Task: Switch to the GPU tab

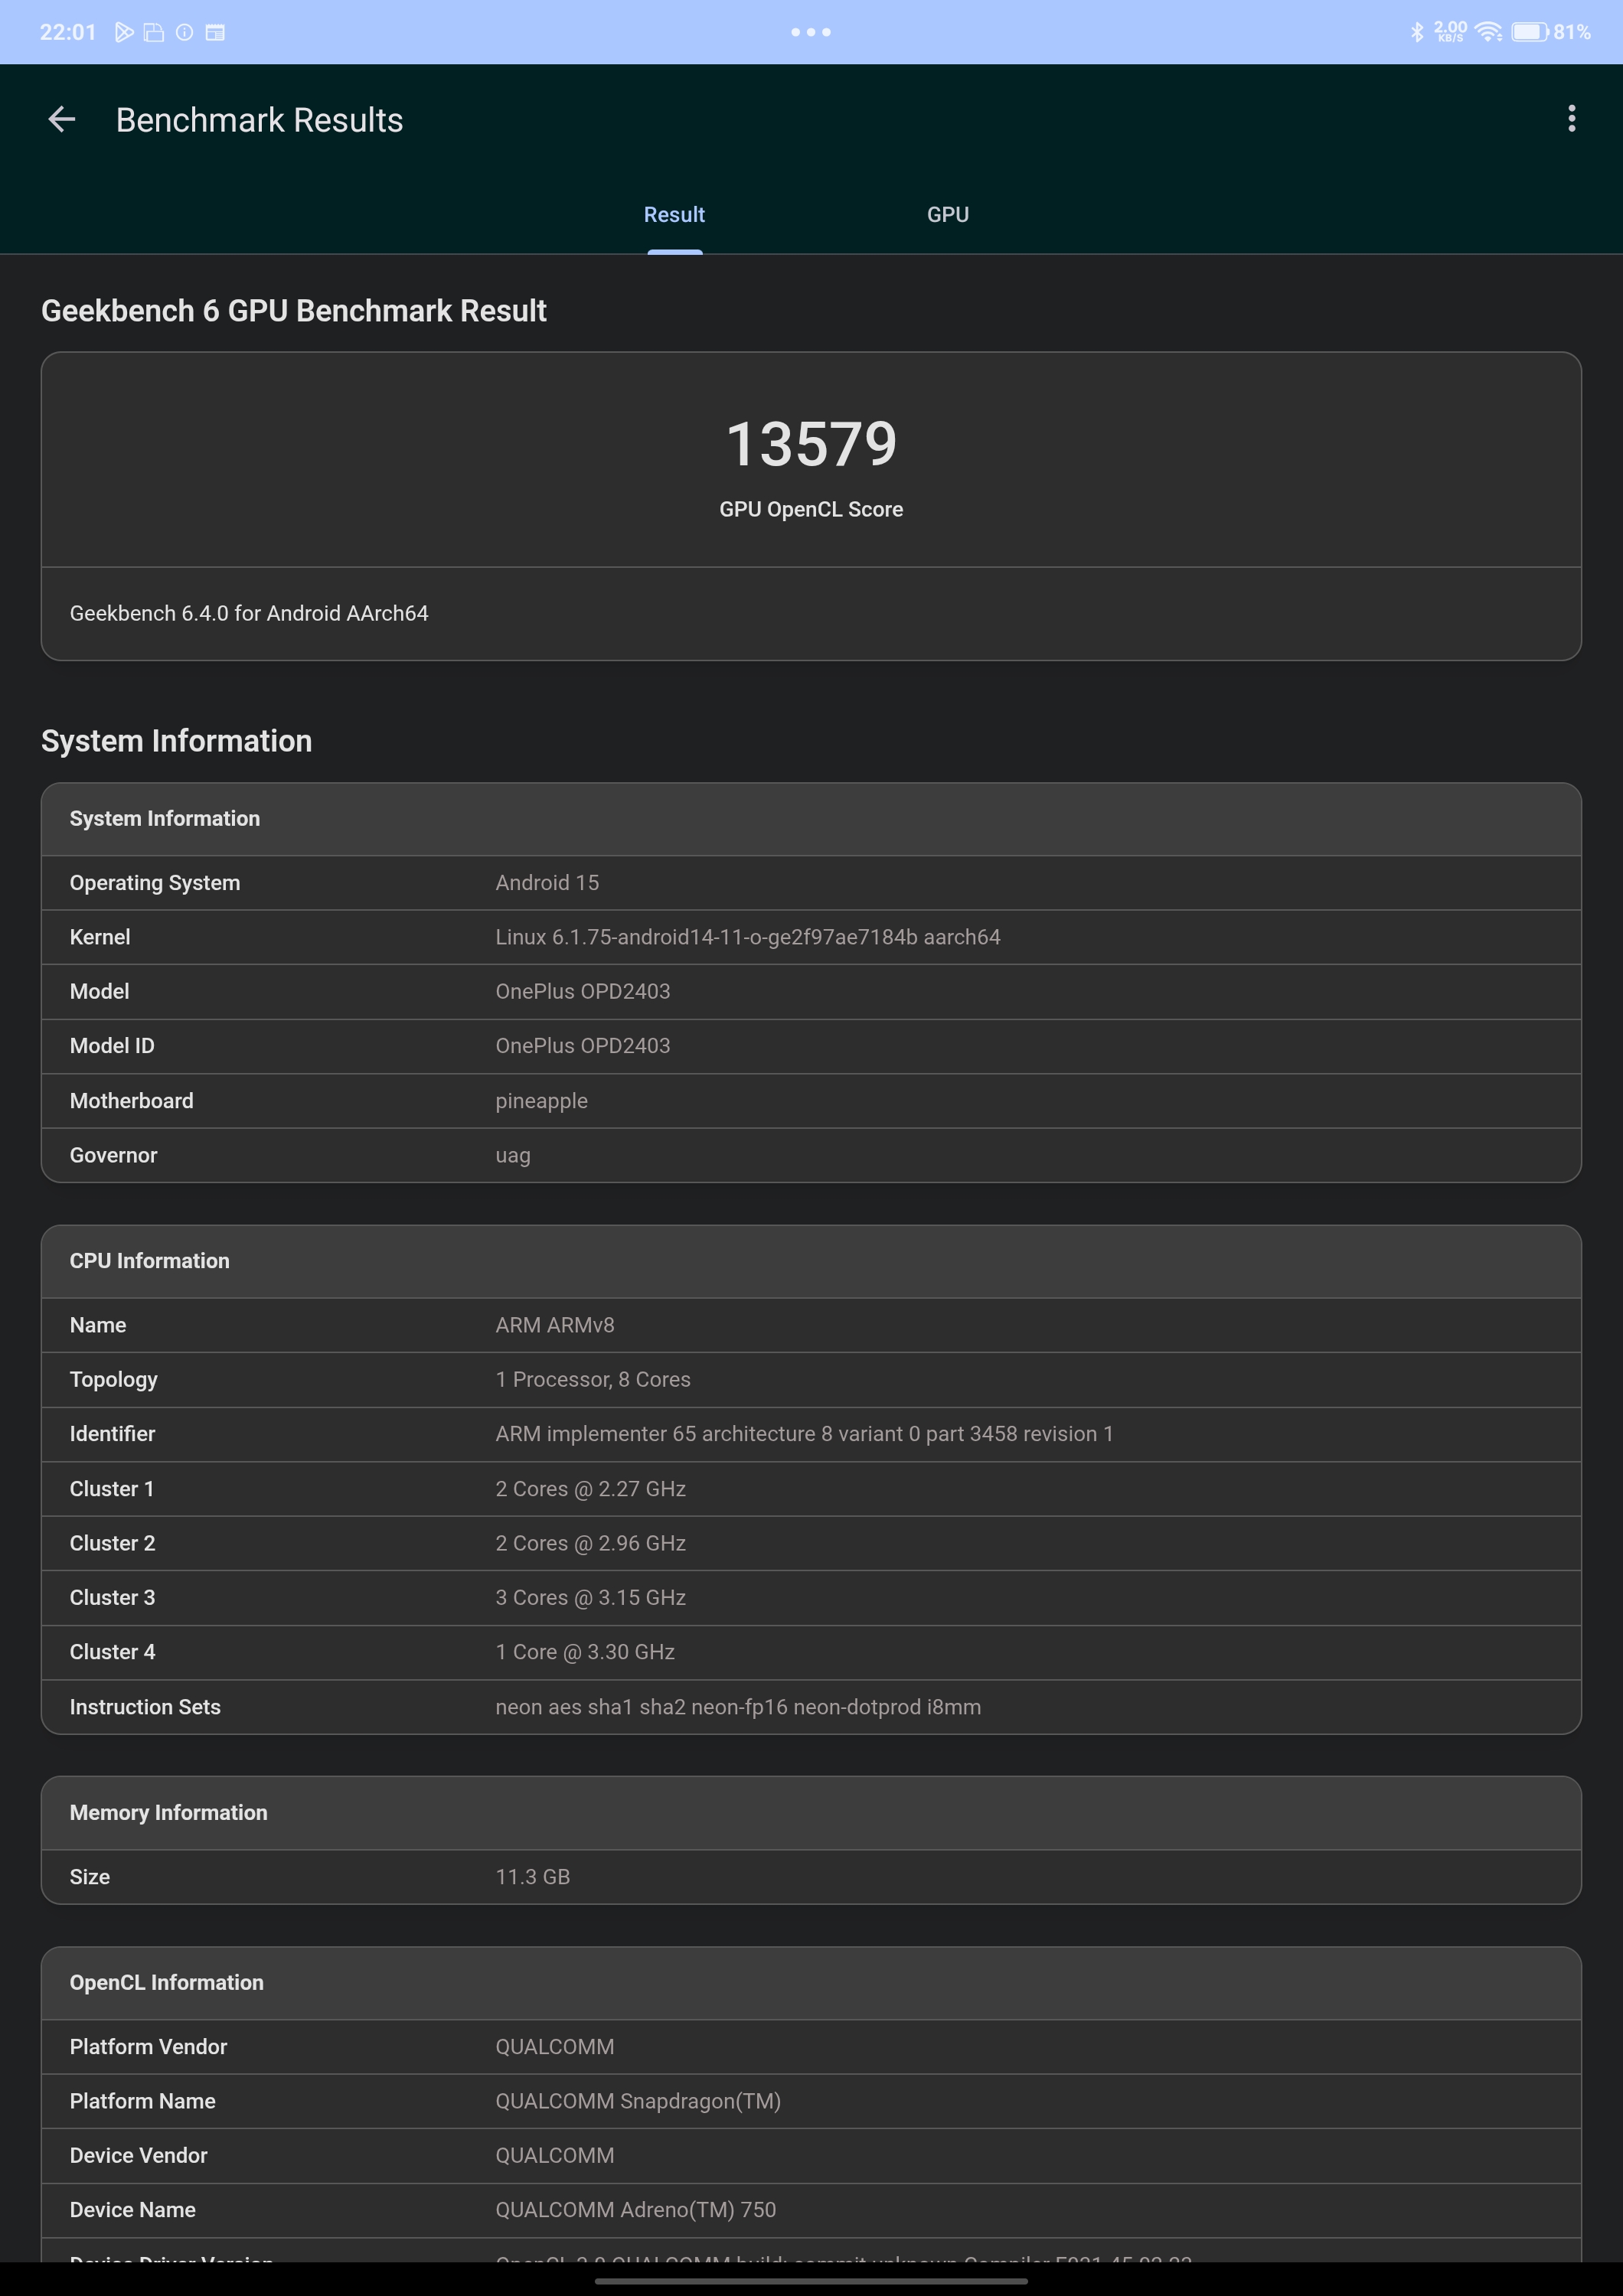Action: pos(948,215)
